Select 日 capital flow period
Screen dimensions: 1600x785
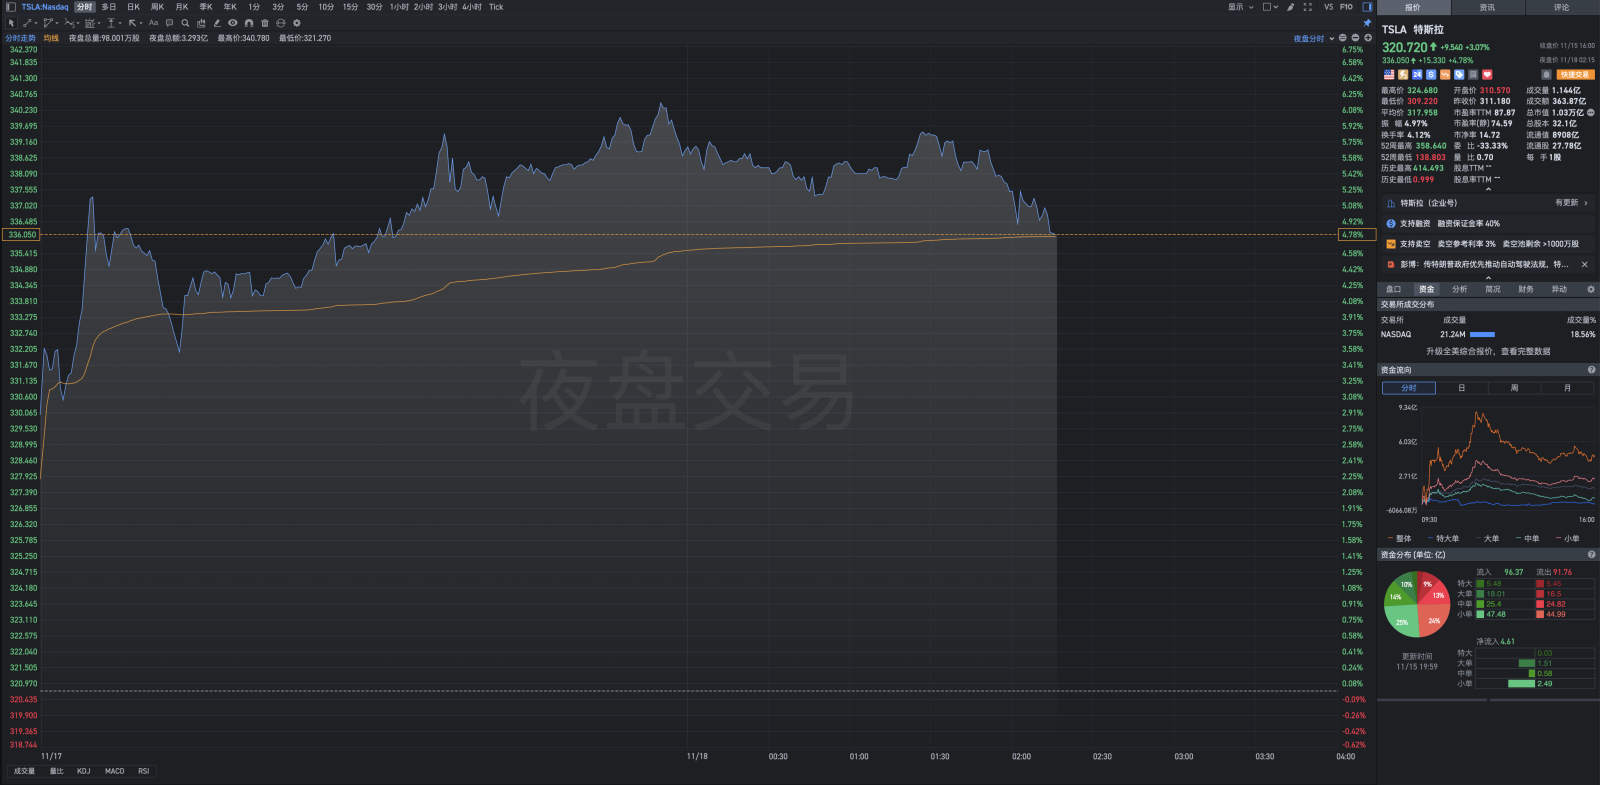pyautogui.click(x=1461, y=388)
